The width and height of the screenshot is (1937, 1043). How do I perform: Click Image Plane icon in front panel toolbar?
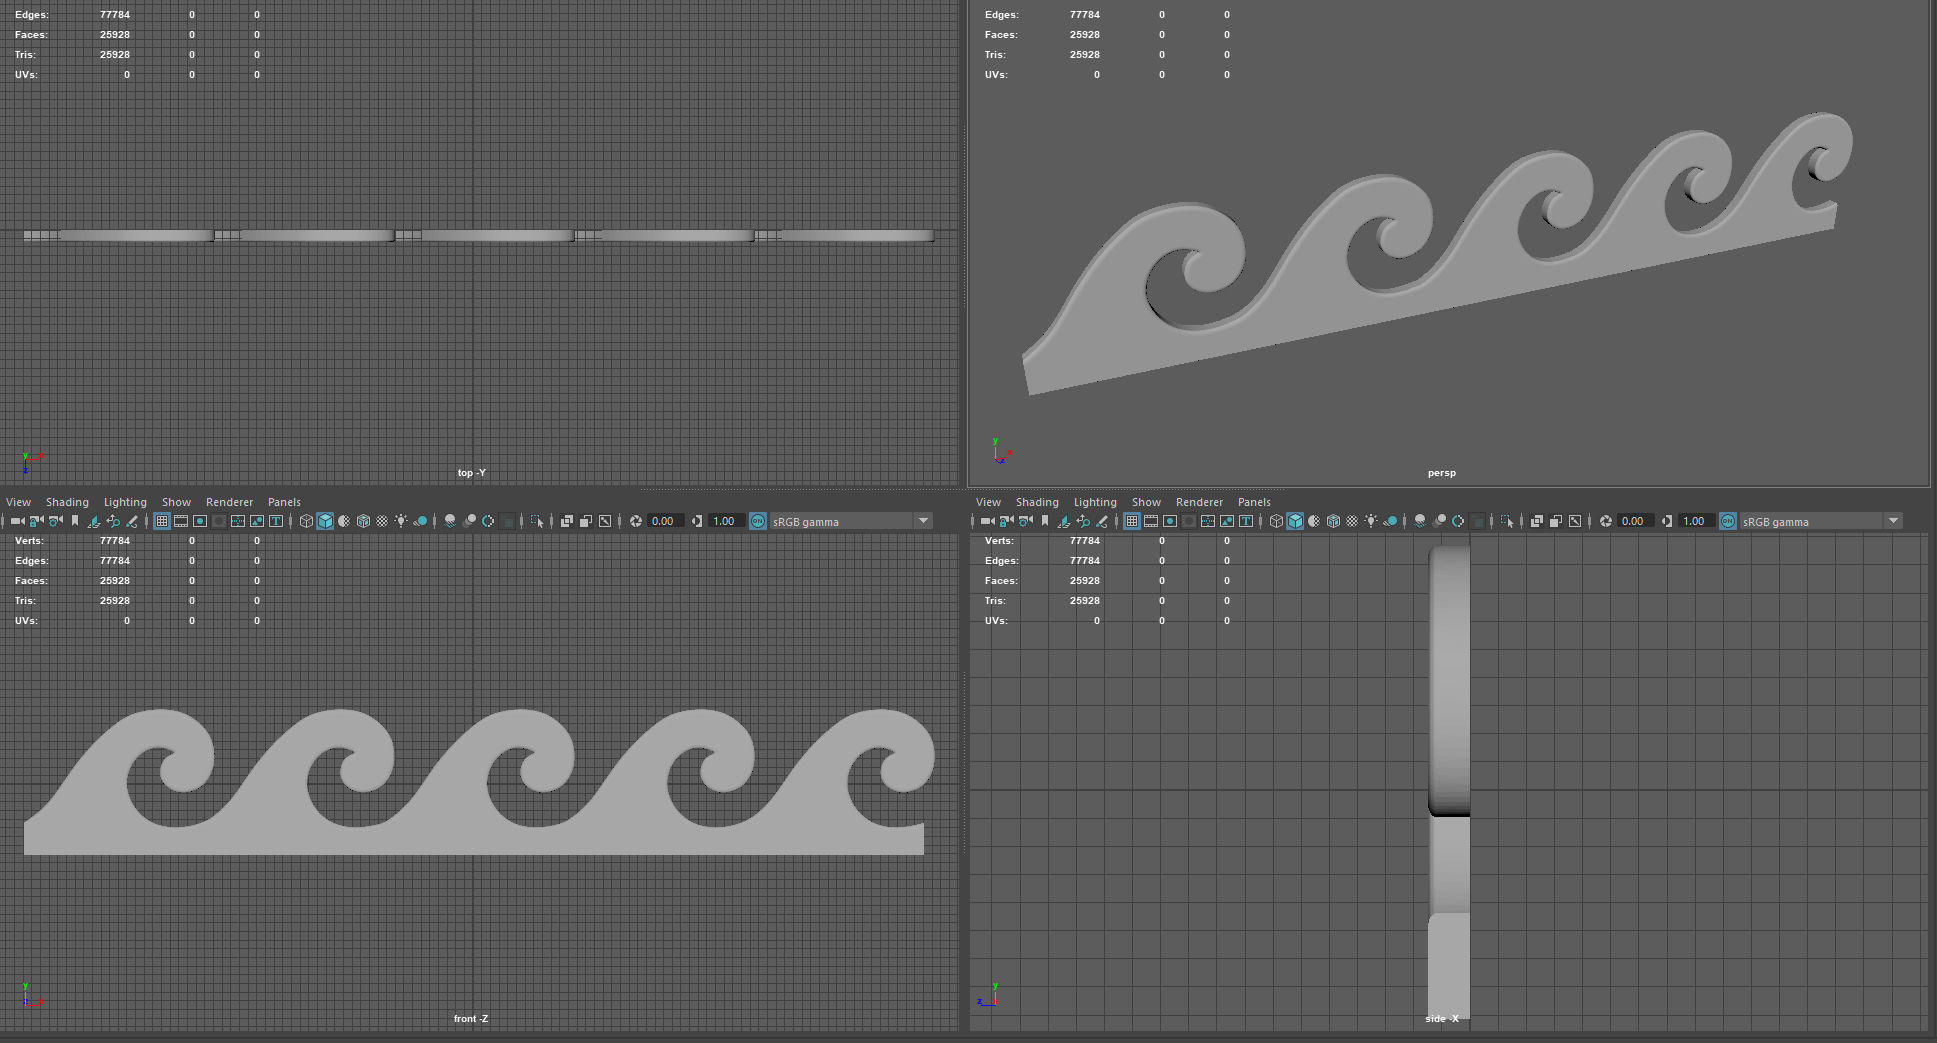point(94,521)
